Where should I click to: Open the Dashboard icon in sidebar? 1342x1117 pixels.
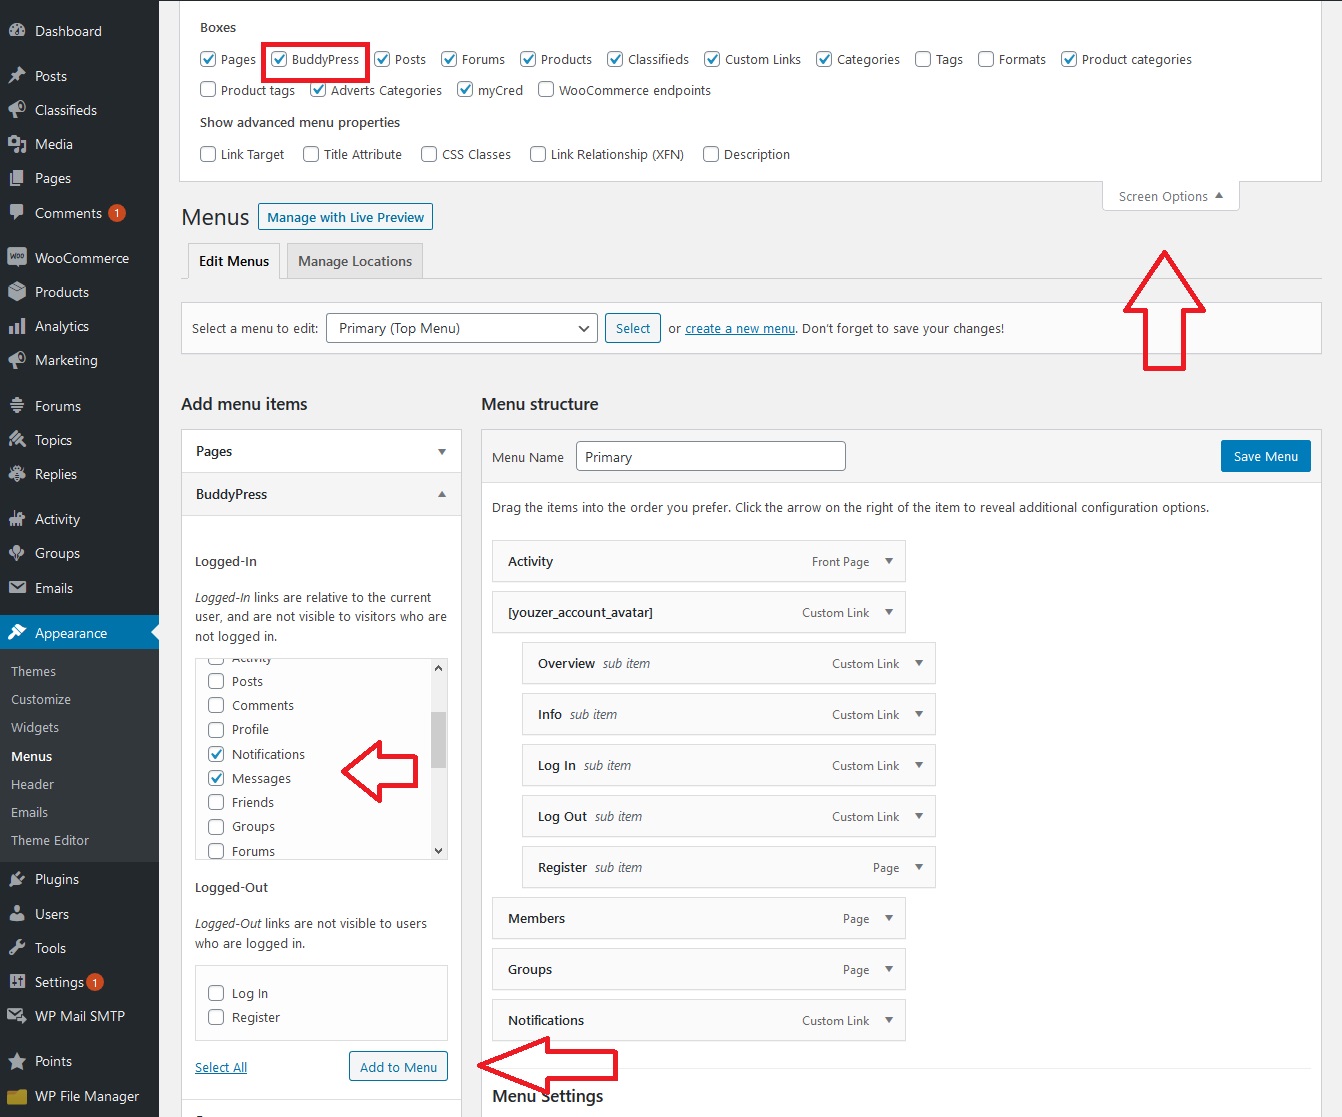pos(17,31)
